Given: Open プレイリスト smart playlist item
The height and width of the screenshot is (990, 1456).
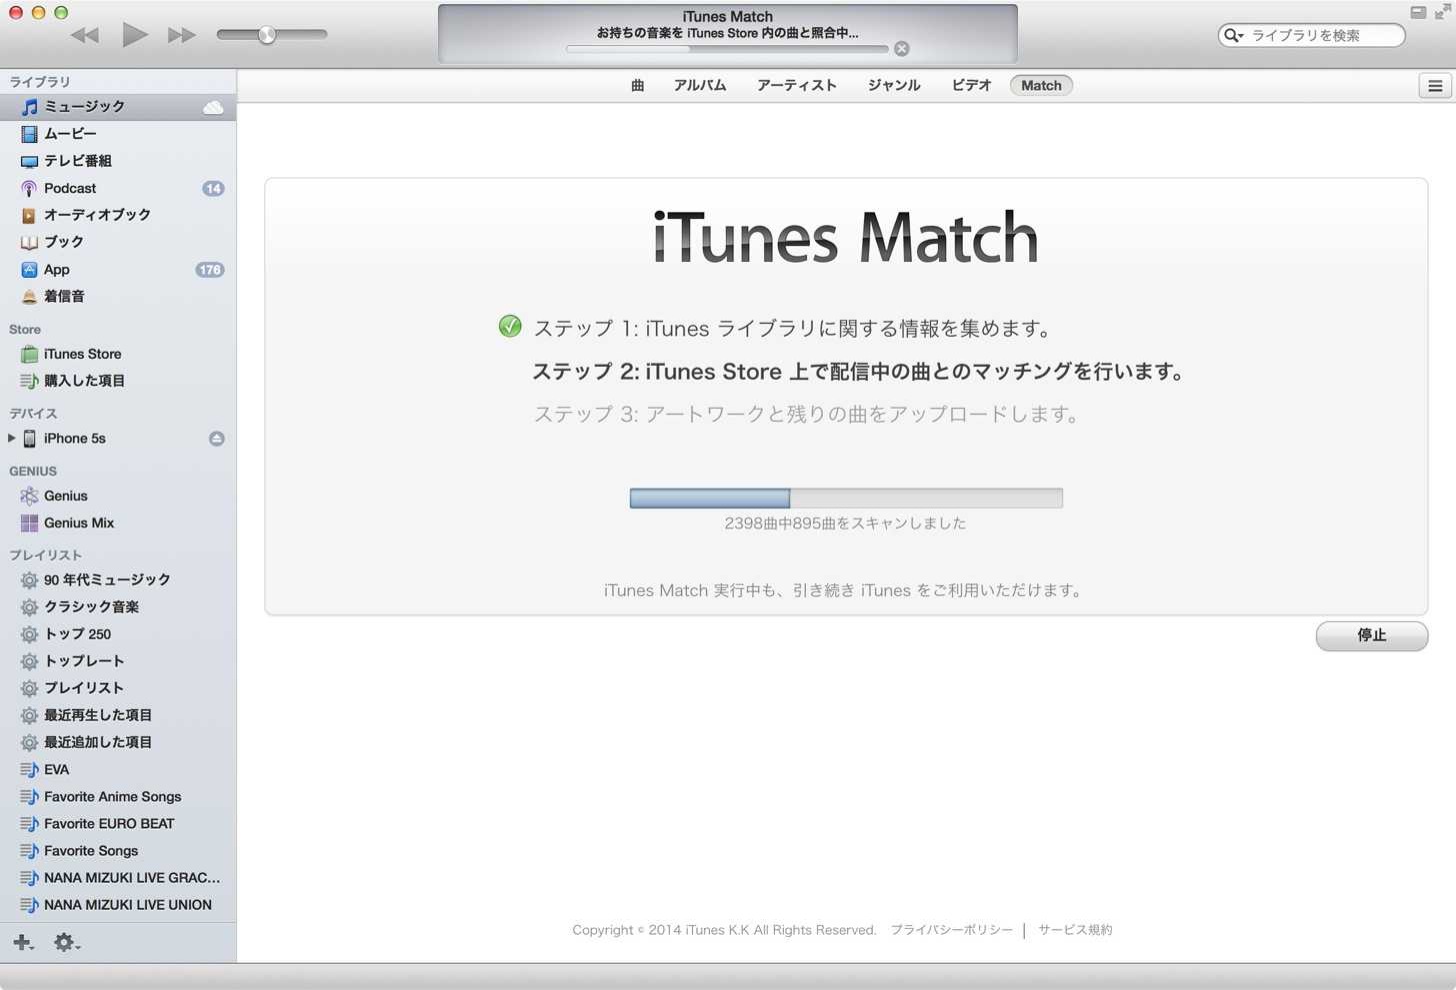Looking at the screenshot, I should [x=118, y=688].
